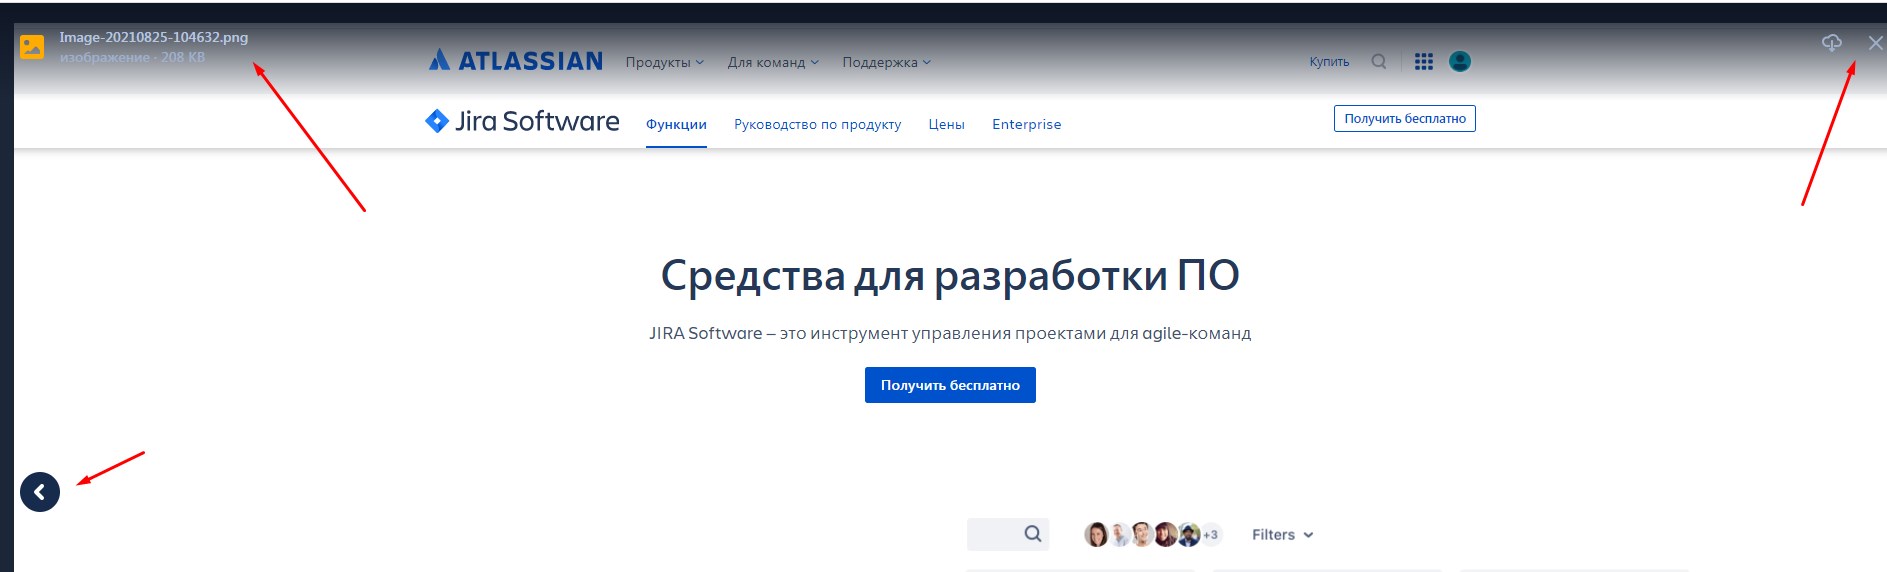This screenshot has height=572, width=1887.
Task: Click the Купить link
Action: 1329,62
